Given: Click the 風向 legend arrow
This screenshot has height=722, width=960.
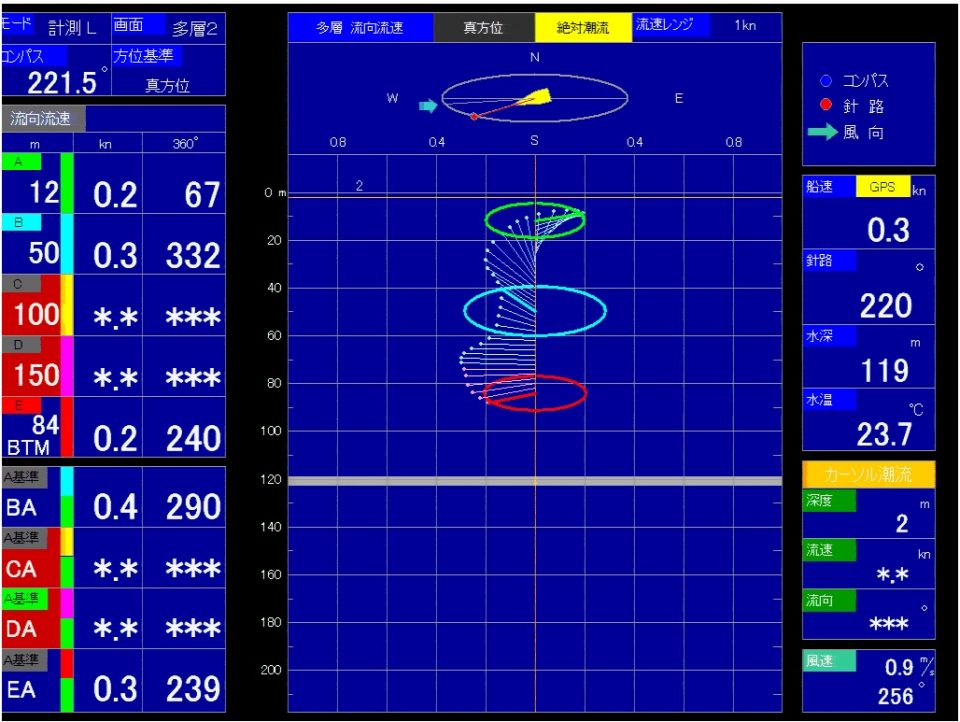Looking at the screenshot, I should (822, 131).
